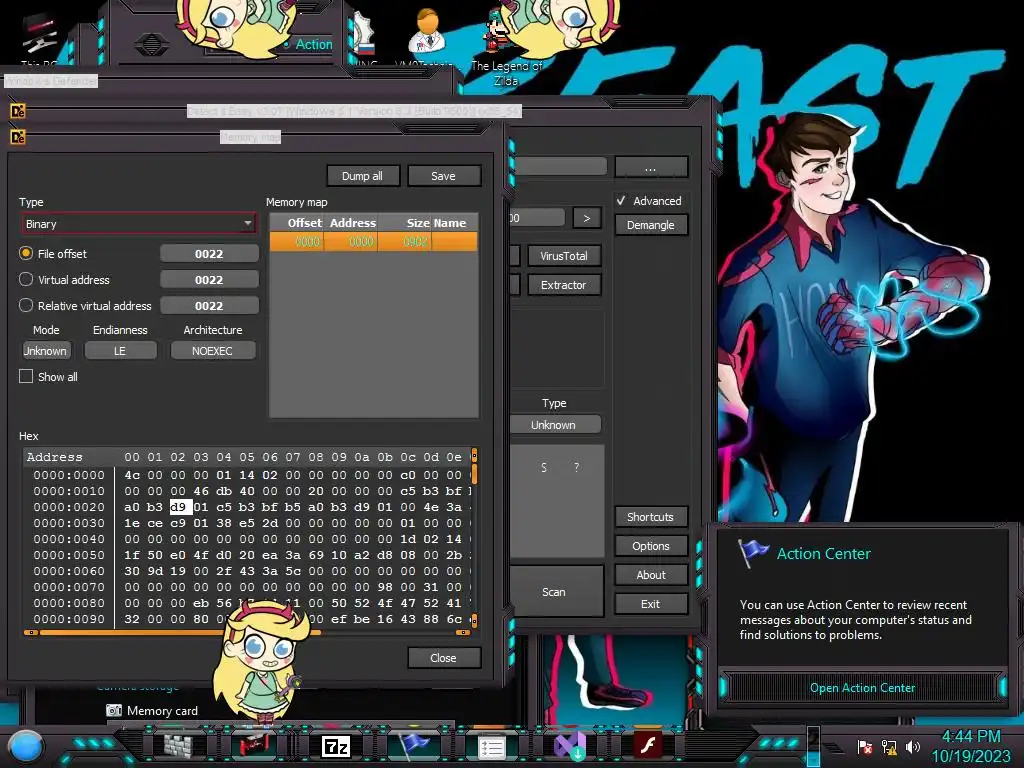Open the blue flag Action Center taskbar icon

[x=414, y=745]
